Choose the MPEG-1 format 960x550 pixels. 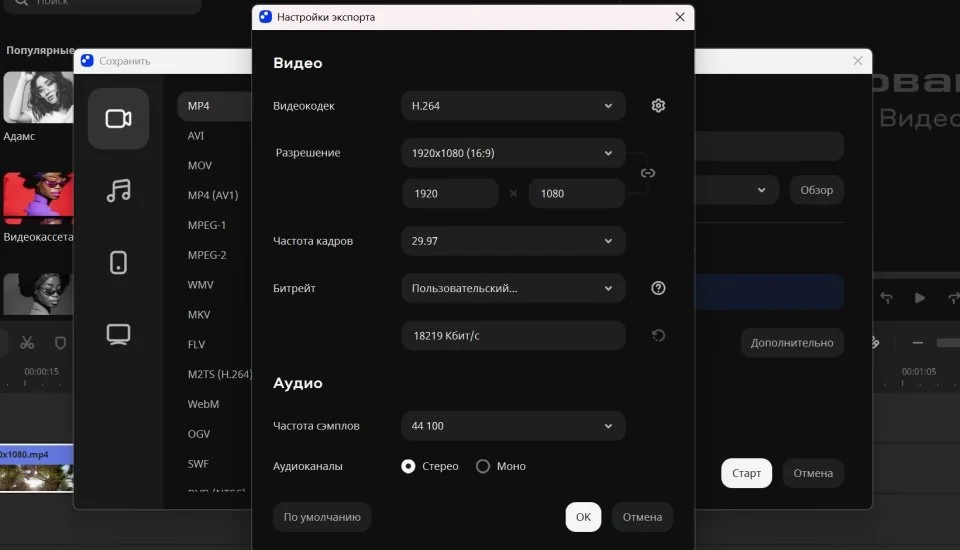coord(207,225)
